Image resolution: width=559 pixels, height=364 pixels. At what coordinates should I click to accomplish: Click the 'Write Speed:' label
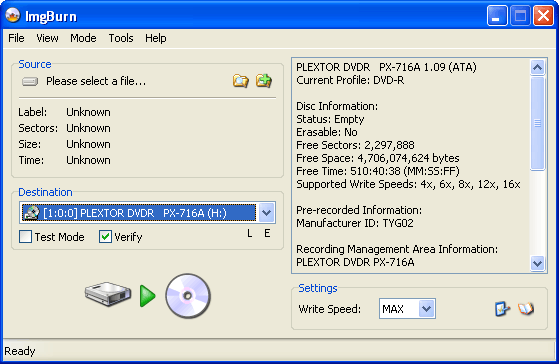(x=329, y=309)
